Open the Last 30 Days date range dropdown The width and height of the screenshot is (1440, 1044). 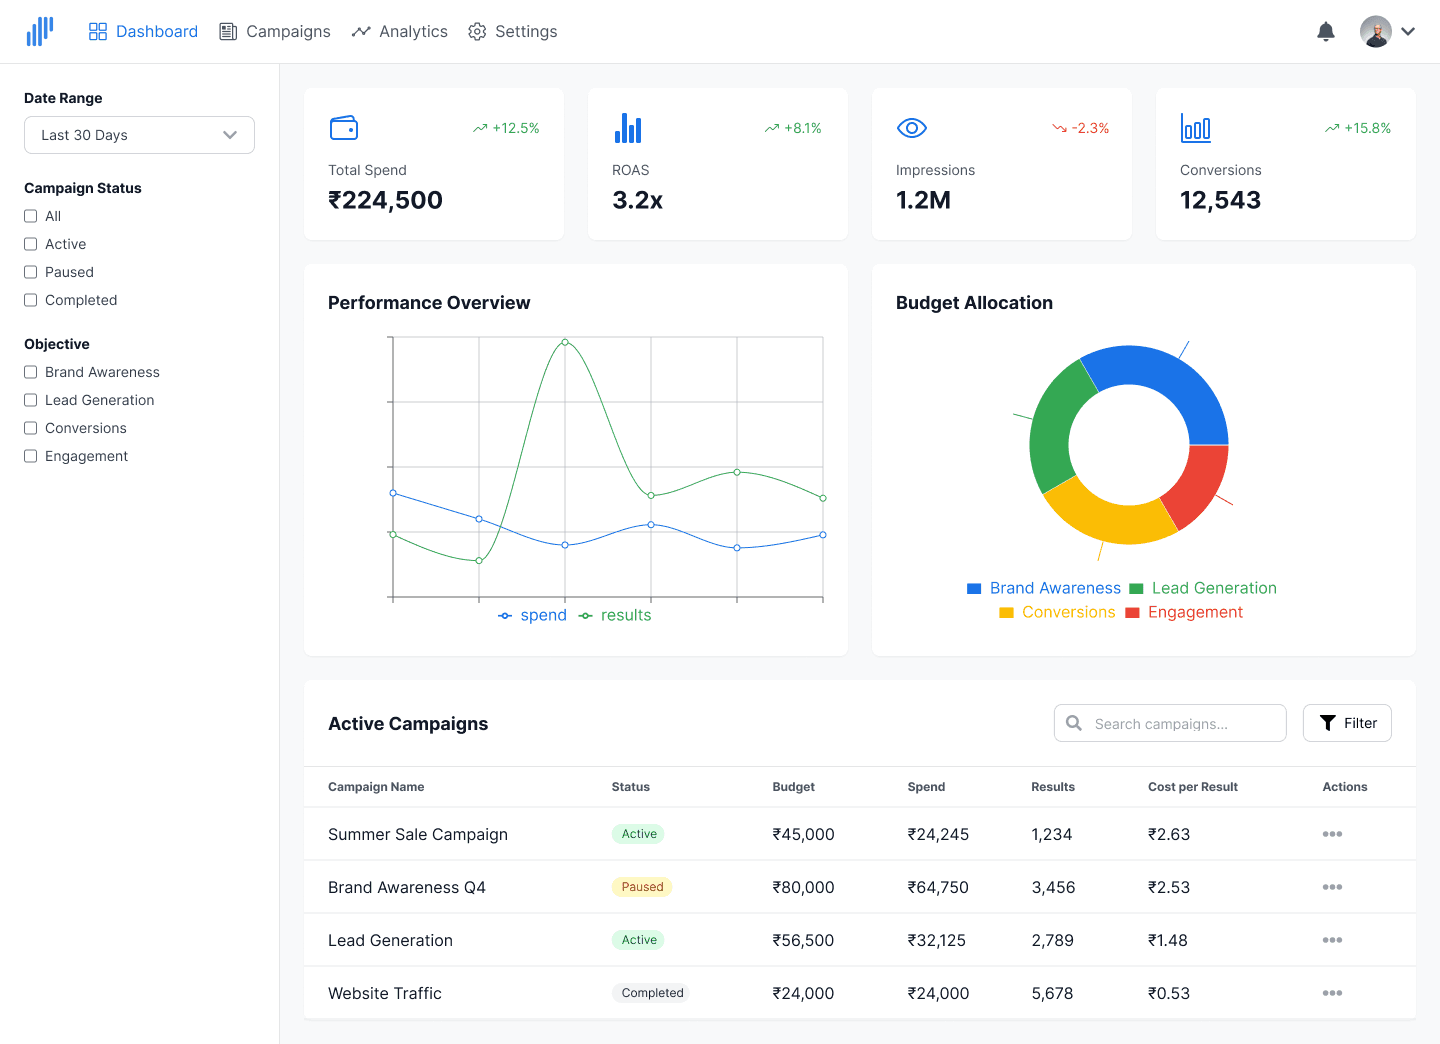pos(139,135)
